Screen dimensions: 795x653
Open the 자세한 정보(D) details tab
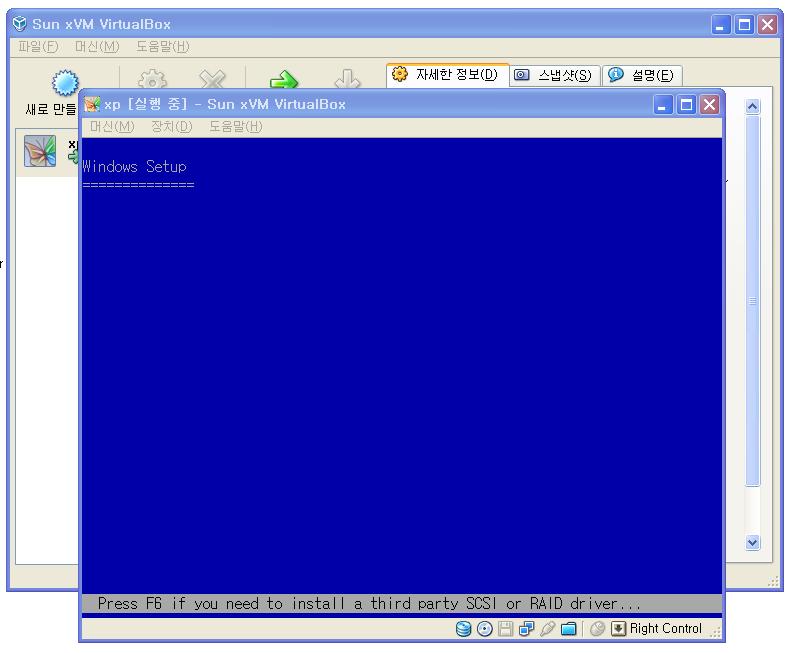coord(447,75)
